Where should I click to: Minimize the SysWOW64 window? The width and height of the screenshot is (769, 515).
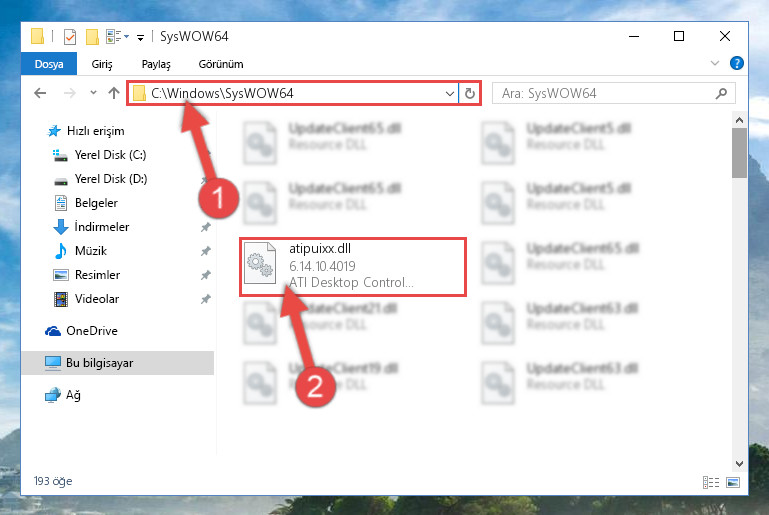tap(634, 36)
